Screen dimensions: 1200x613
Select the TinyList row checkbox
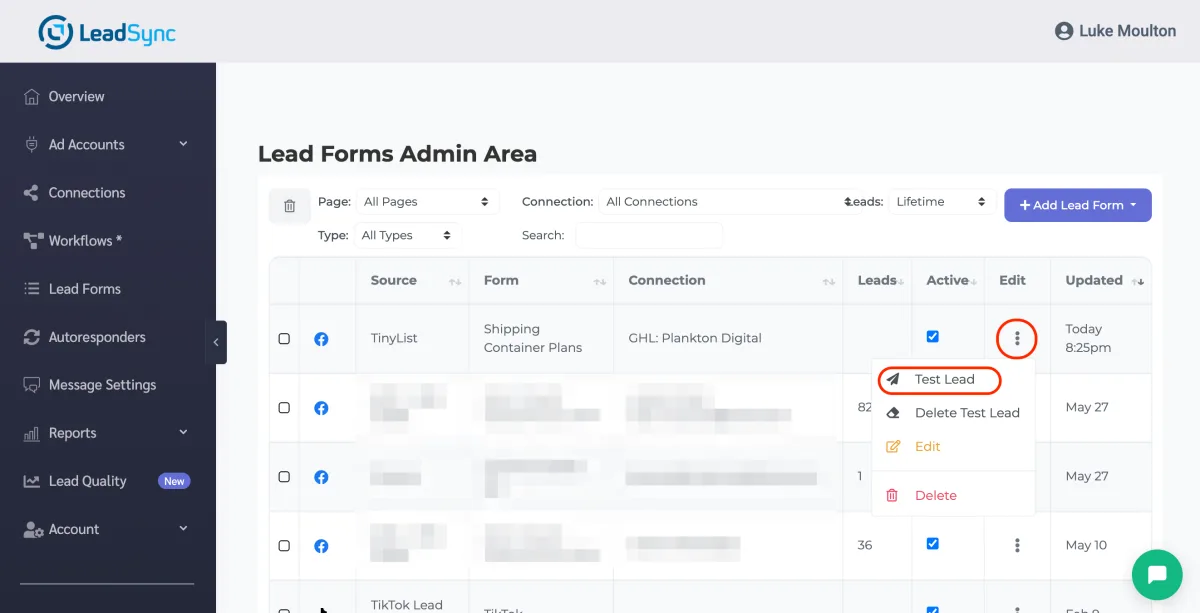(284, 339)
